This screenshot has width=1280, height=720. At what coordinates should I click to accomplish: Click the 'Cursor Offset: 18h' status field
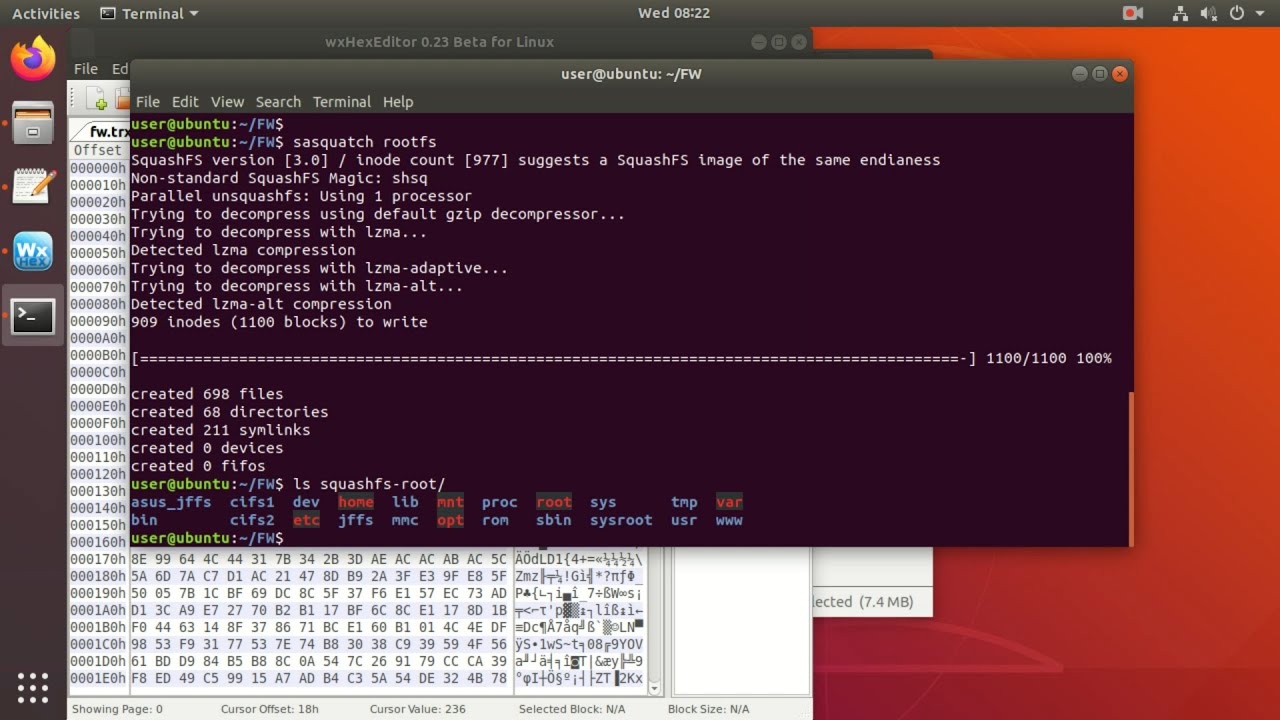click(x=270, y=709)
